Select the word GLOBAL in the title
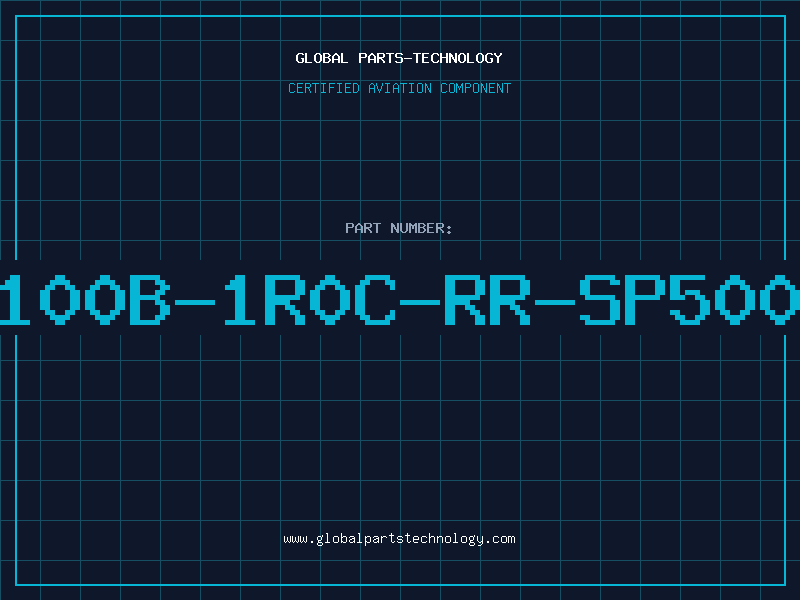 coord(322,58)
